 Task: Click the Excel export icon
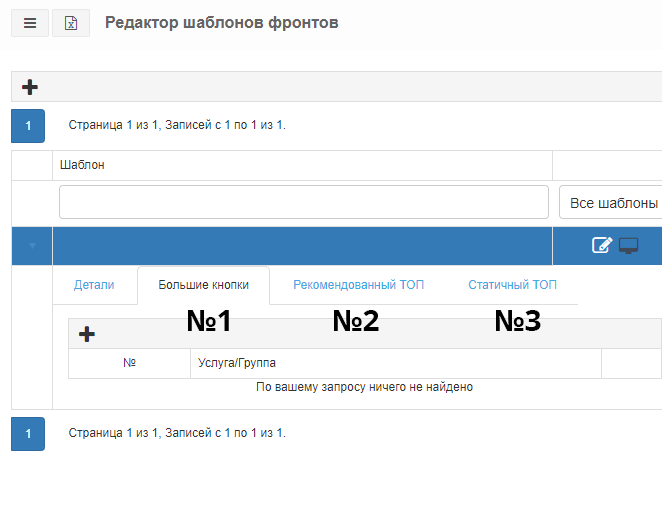tap(71, 23)
